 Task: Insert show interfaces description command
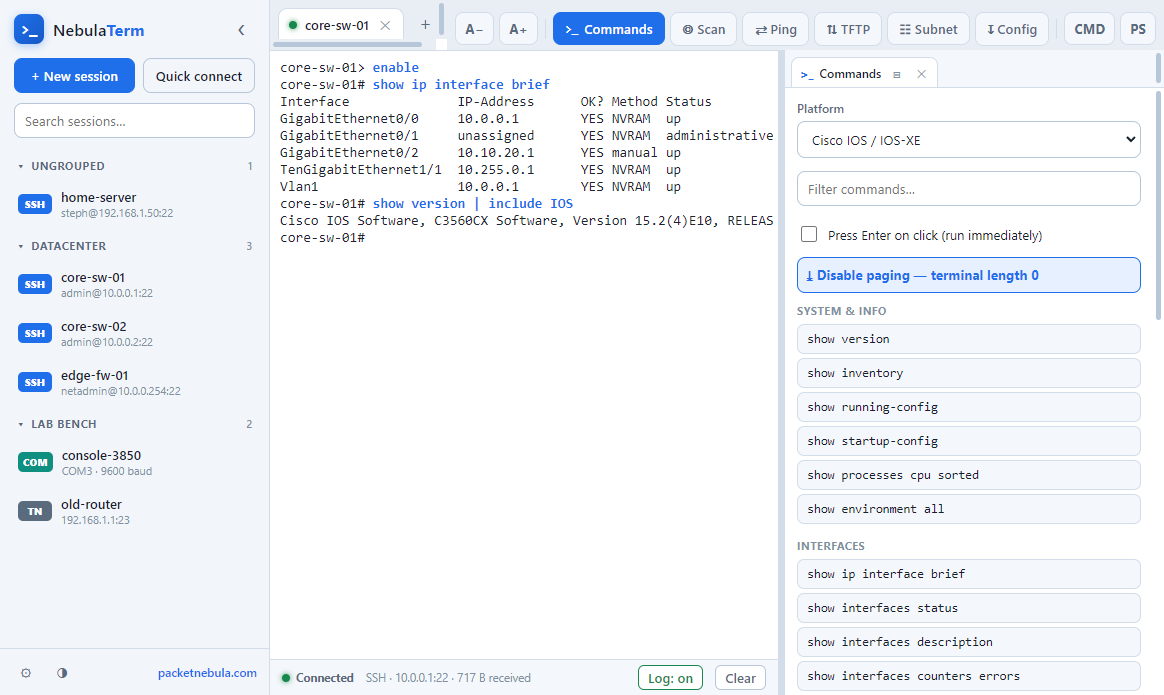click(x=969, y=642)
